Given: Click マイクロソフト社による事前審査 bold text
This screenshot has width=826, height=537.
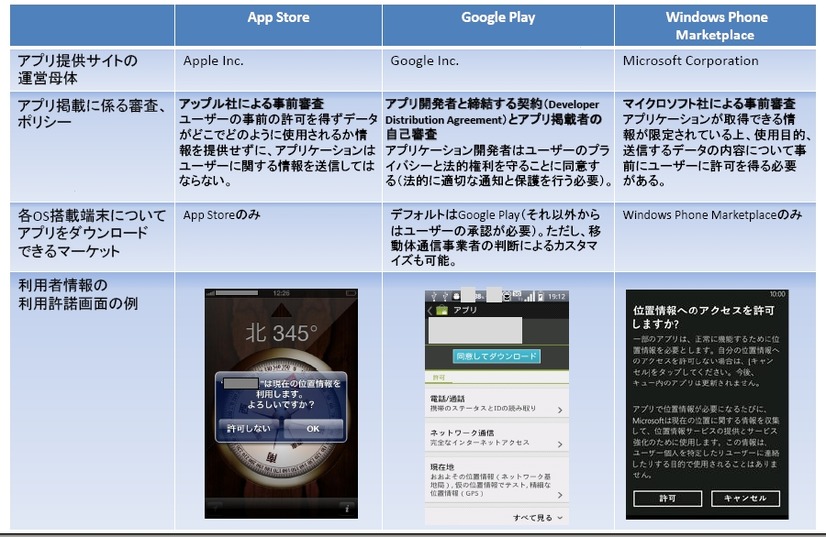Looking at the screenshot, I should pyautogui.click(x=709, y=103).
